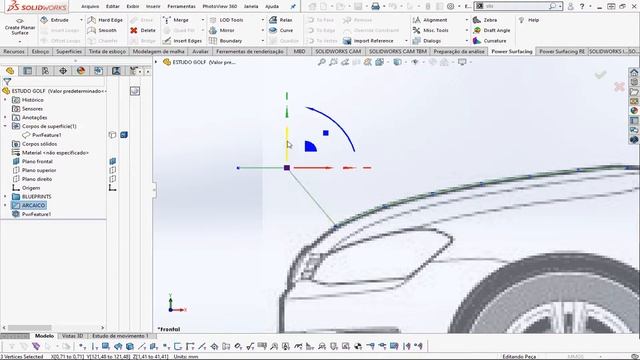The image size is (640, 360).
Task: Toggle blue appearance icon beside PwrFeature1 body
Action: (x=124, y=135)
